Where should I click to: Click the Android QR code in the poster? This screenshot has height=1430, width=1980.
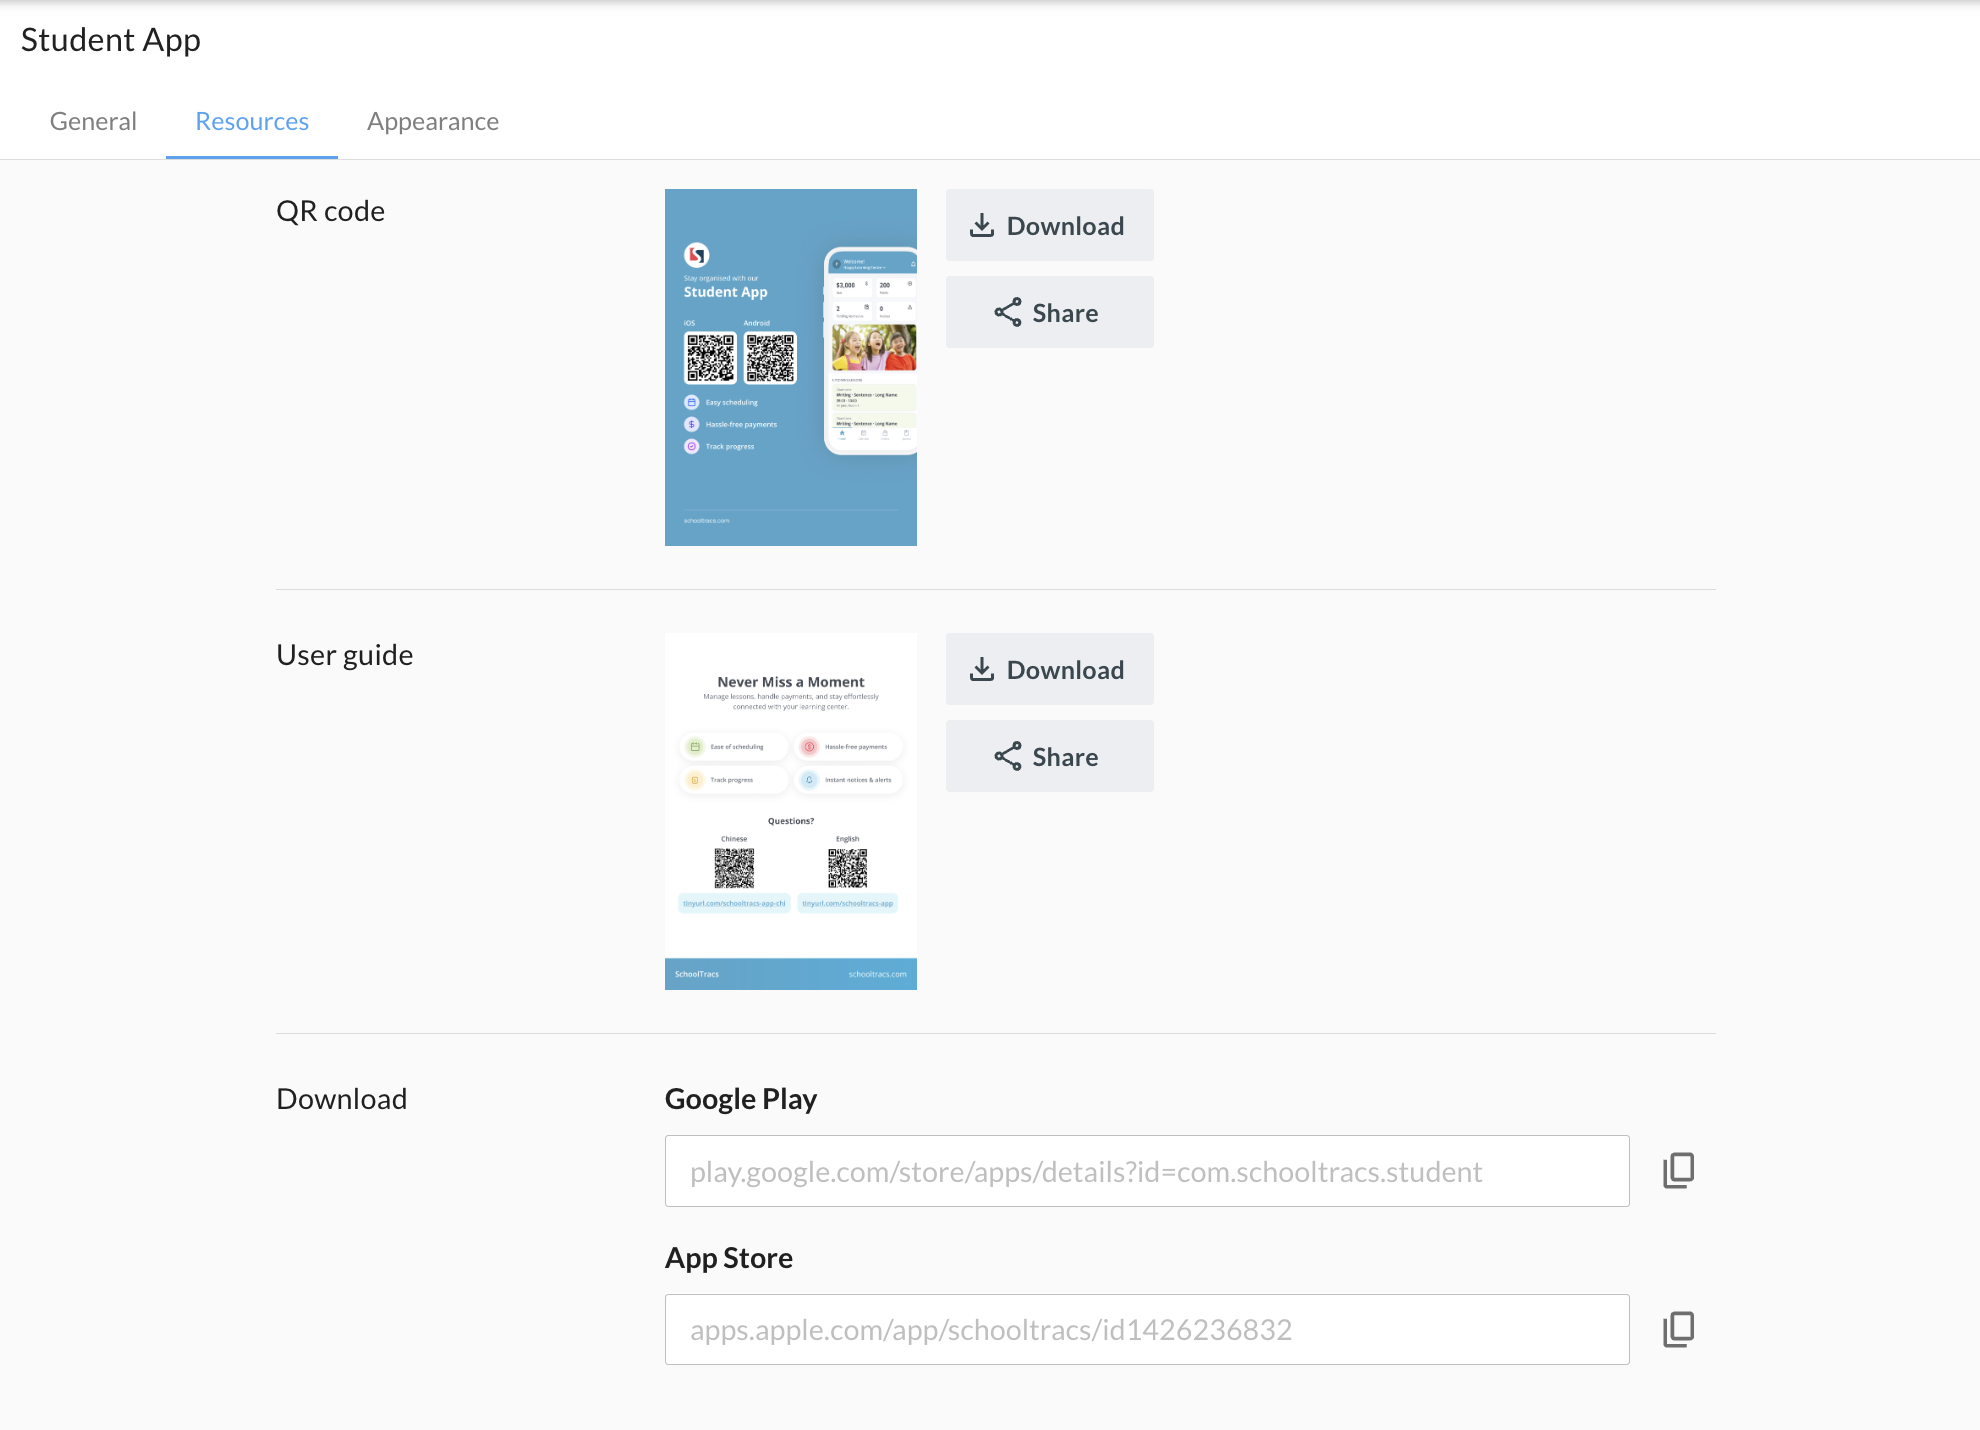(x=770, y=358)
